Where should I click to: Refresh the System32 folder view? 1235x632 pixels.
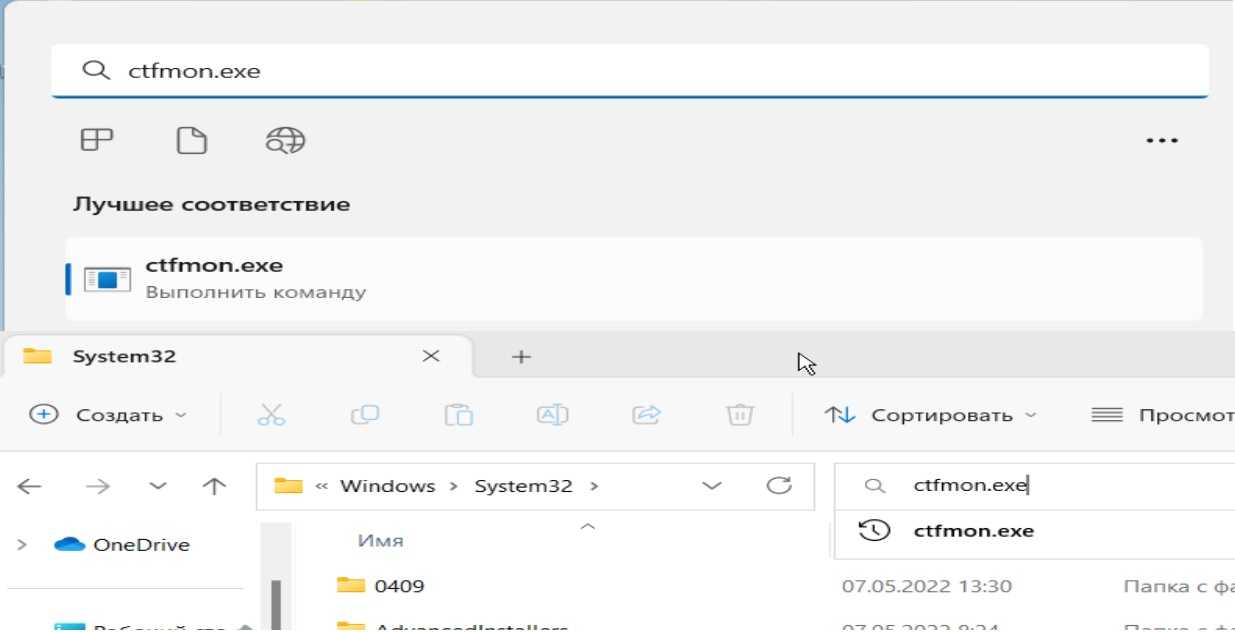[x=778, y=486]
